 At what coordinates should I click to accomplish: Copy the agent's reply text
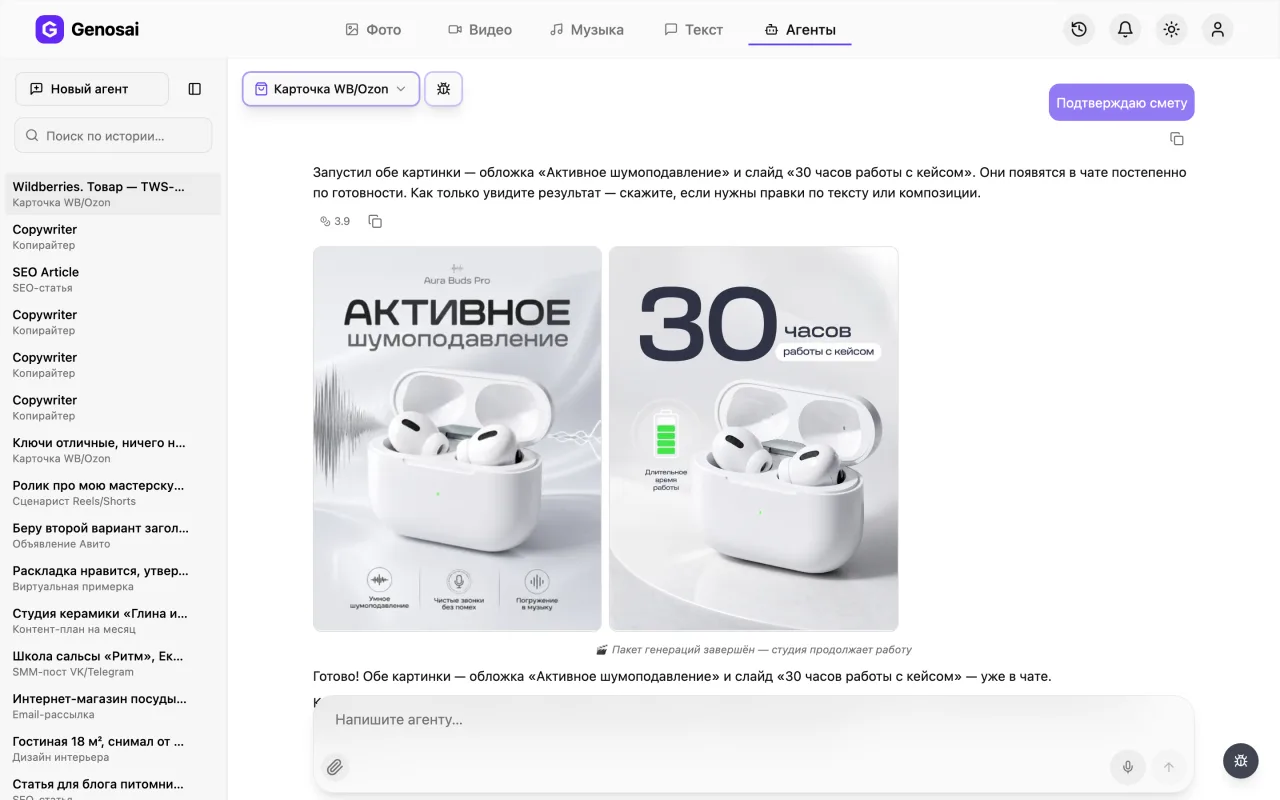click(375, 221)
